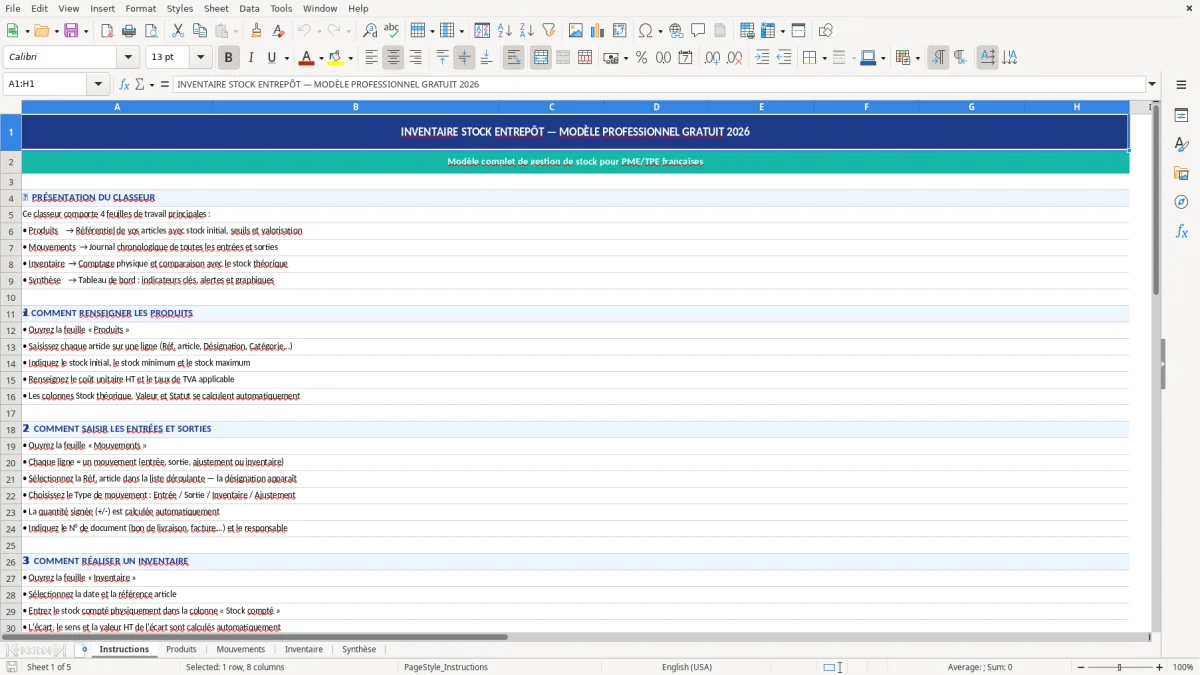
Task: Click the Select Function sum button
Action: point(139,84)
